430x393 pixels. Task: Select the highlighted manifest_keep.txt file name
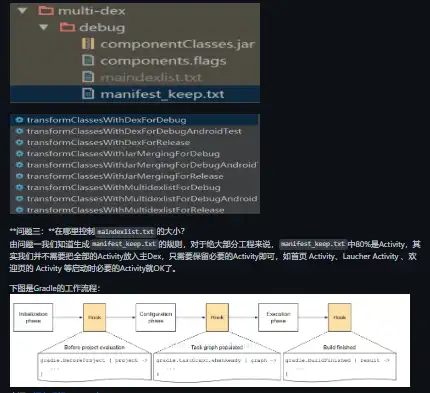click(162, 94)
